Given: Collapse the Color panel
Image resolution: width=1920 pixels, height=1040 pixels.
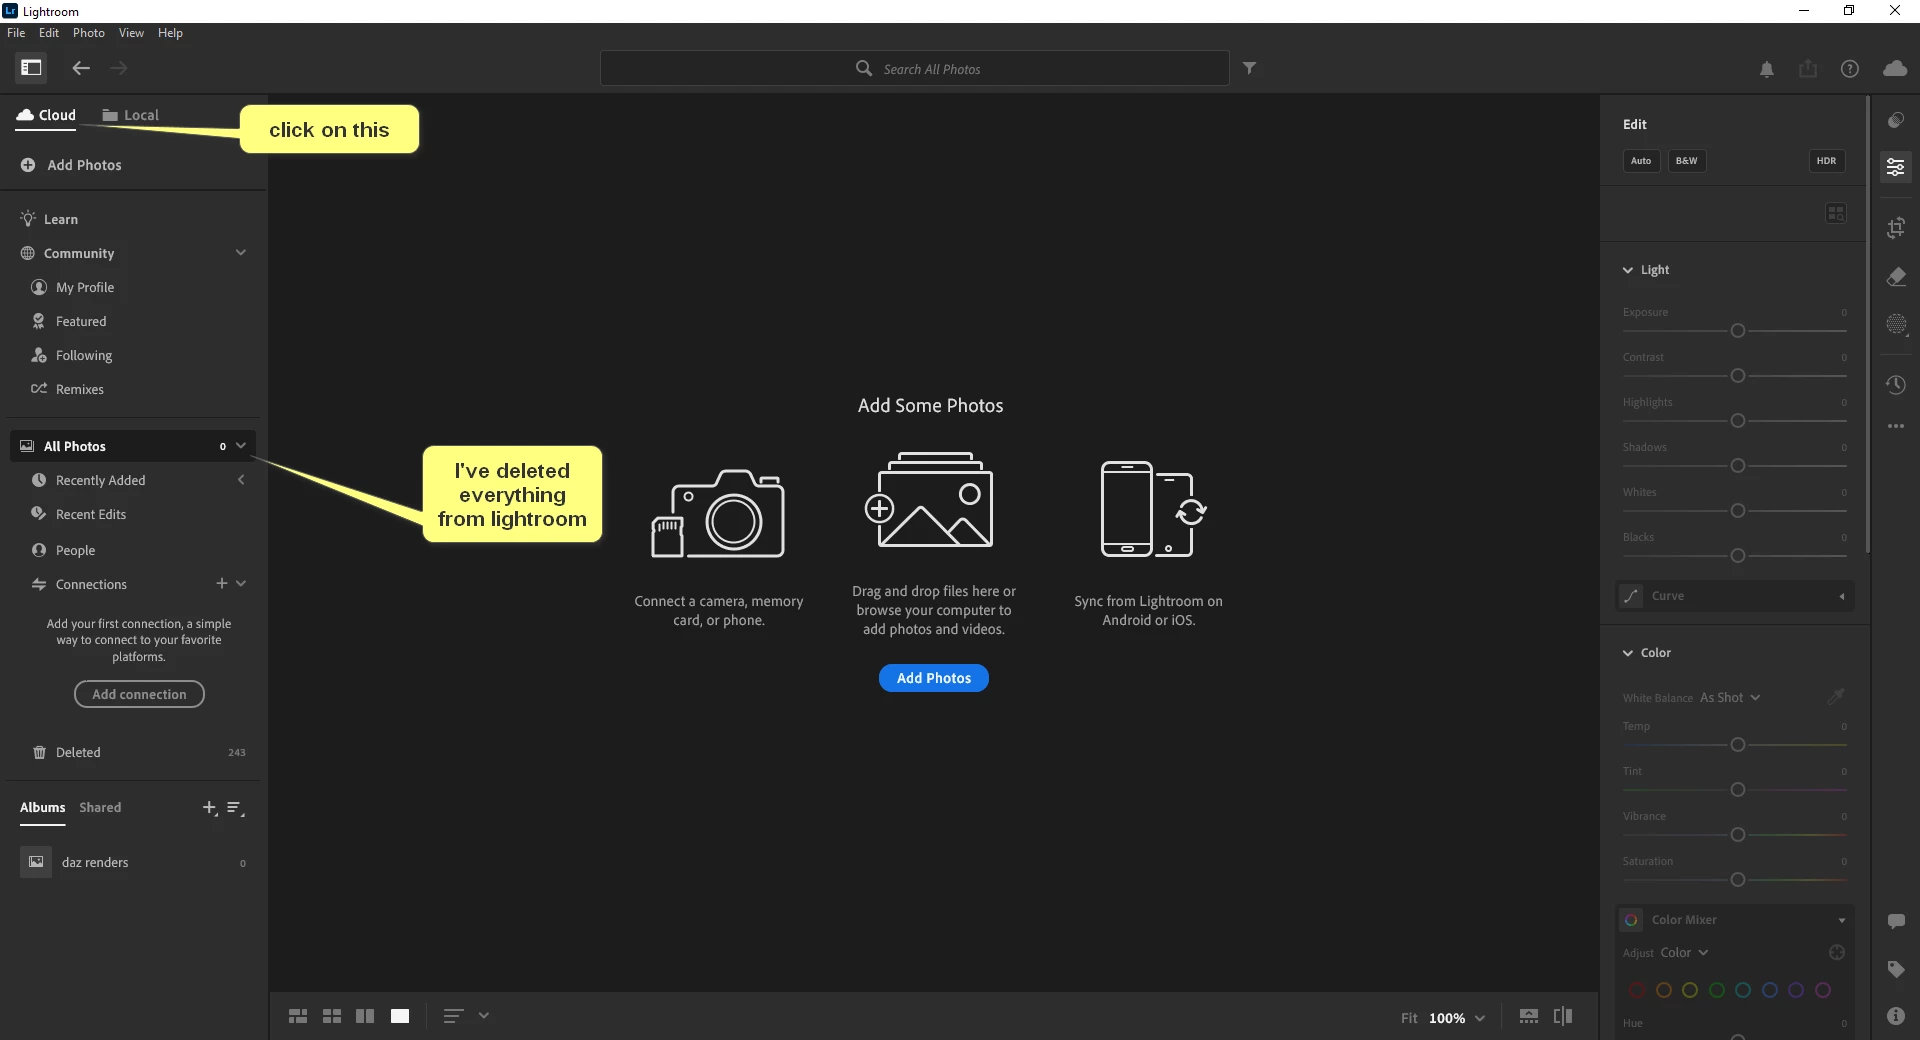Looking at the screenshot, I should click(1628, 653).
